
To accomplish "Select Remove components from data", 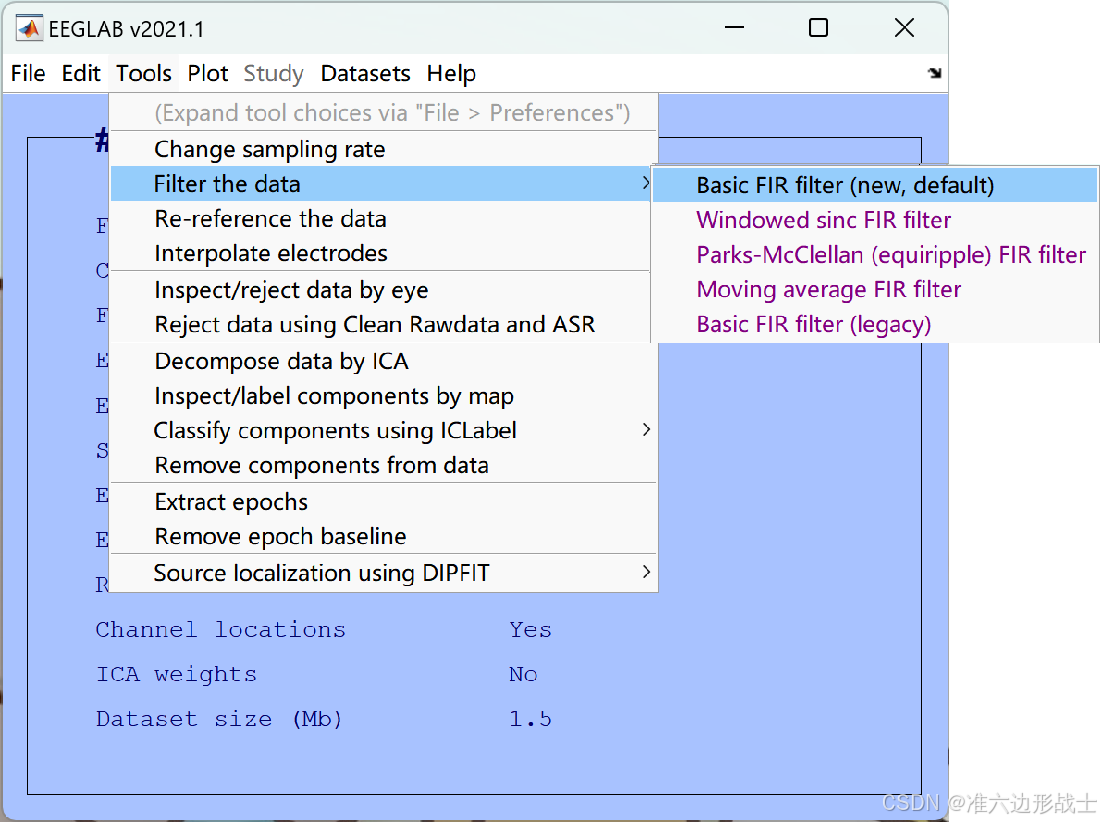I will point(383,465).
